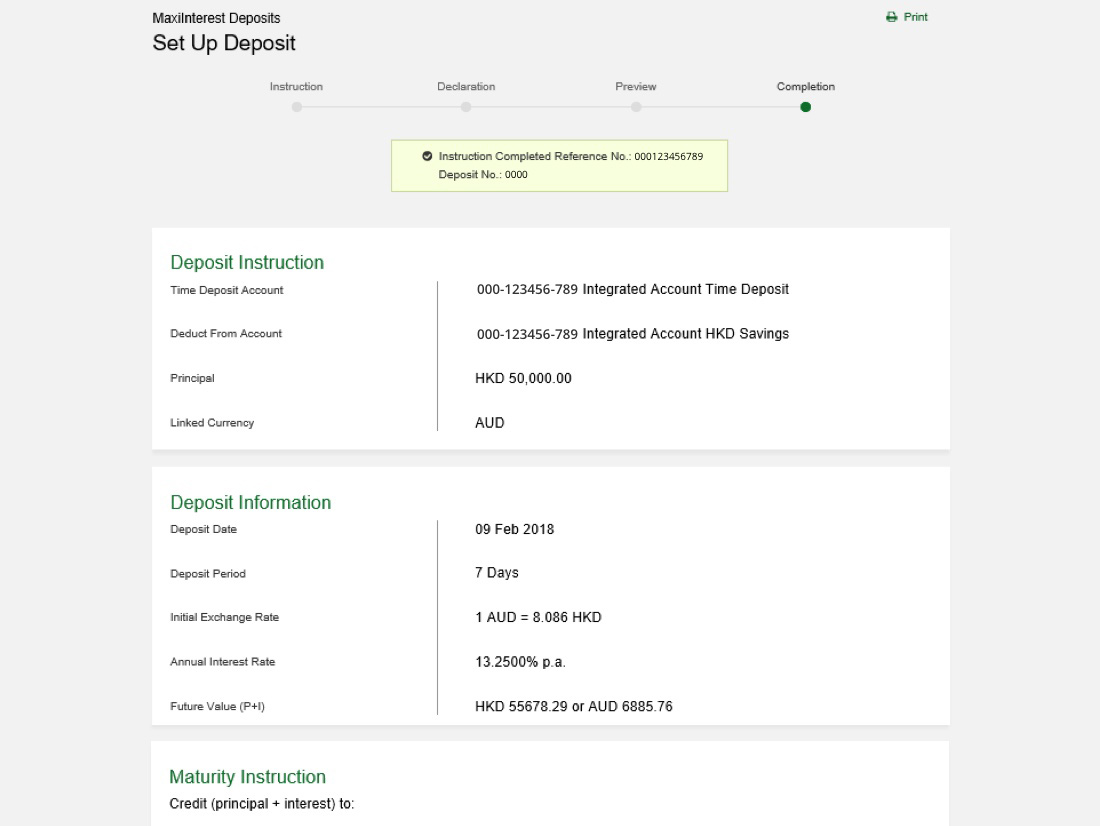Click the green Completion step dot
This screenshot has height=826, width=1100.
pyautogui.click(x=805, y=107)
